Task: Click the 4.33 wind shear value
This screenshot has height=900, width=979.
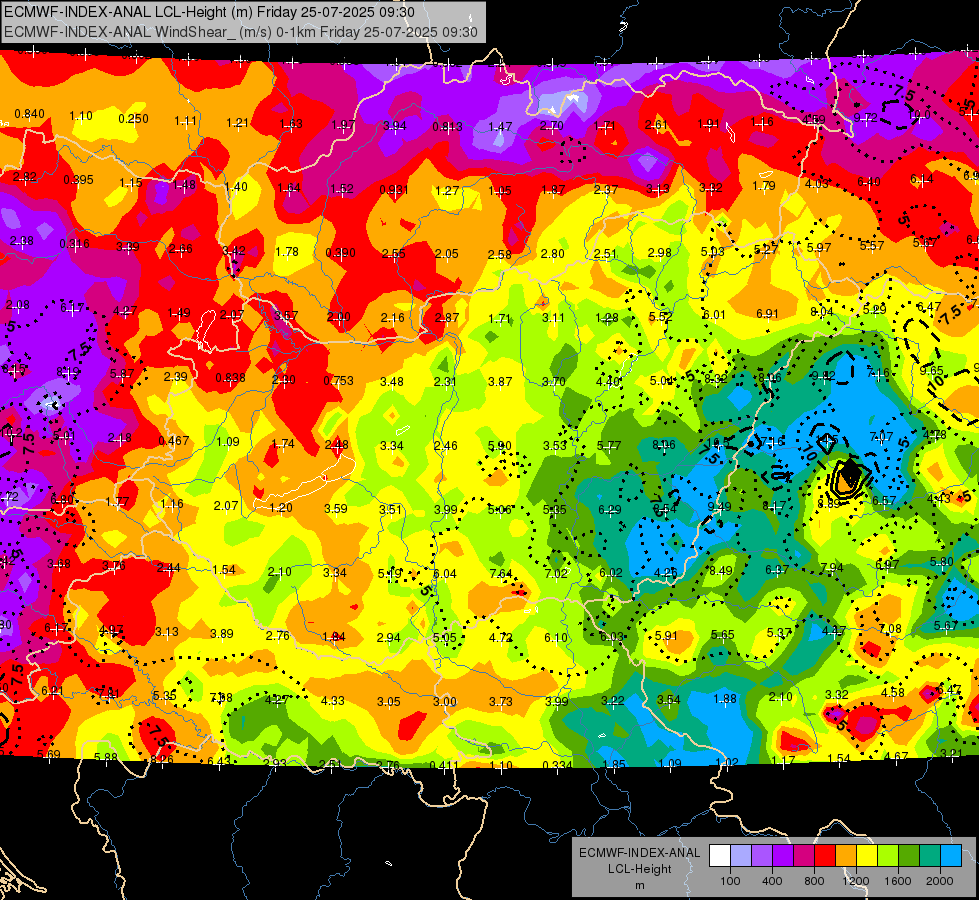Action: pos(332,701)
